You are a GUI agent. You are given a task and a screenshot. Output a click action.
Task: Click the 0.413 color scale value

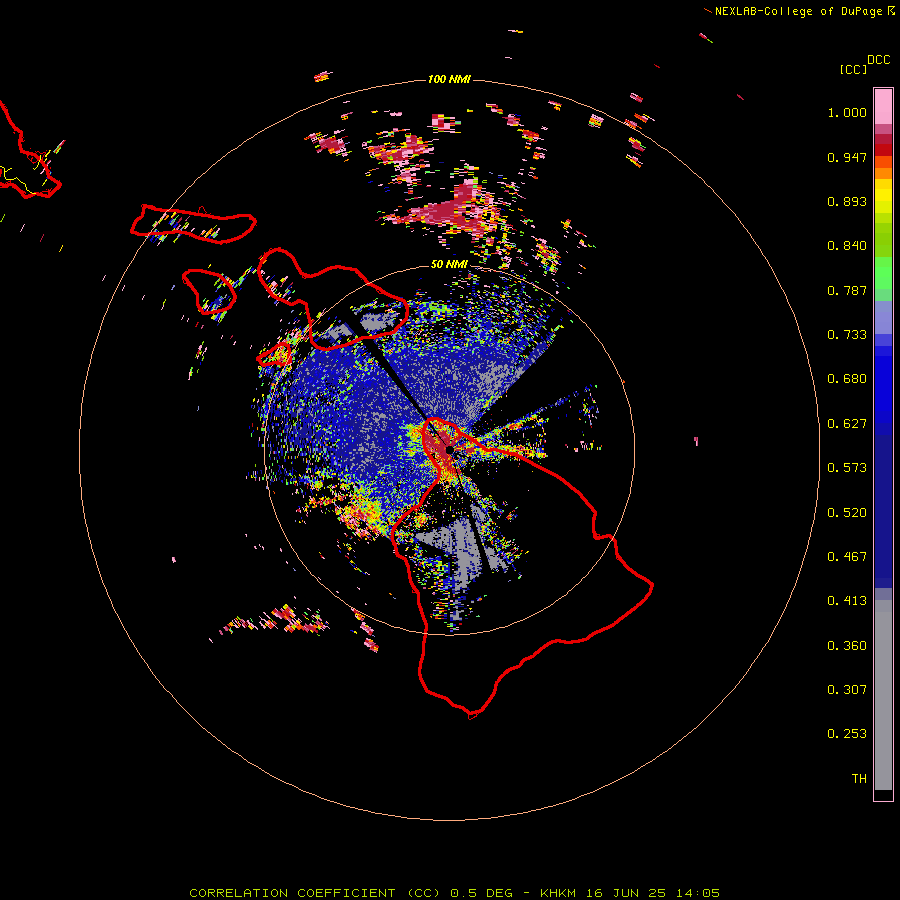(847, 601)
